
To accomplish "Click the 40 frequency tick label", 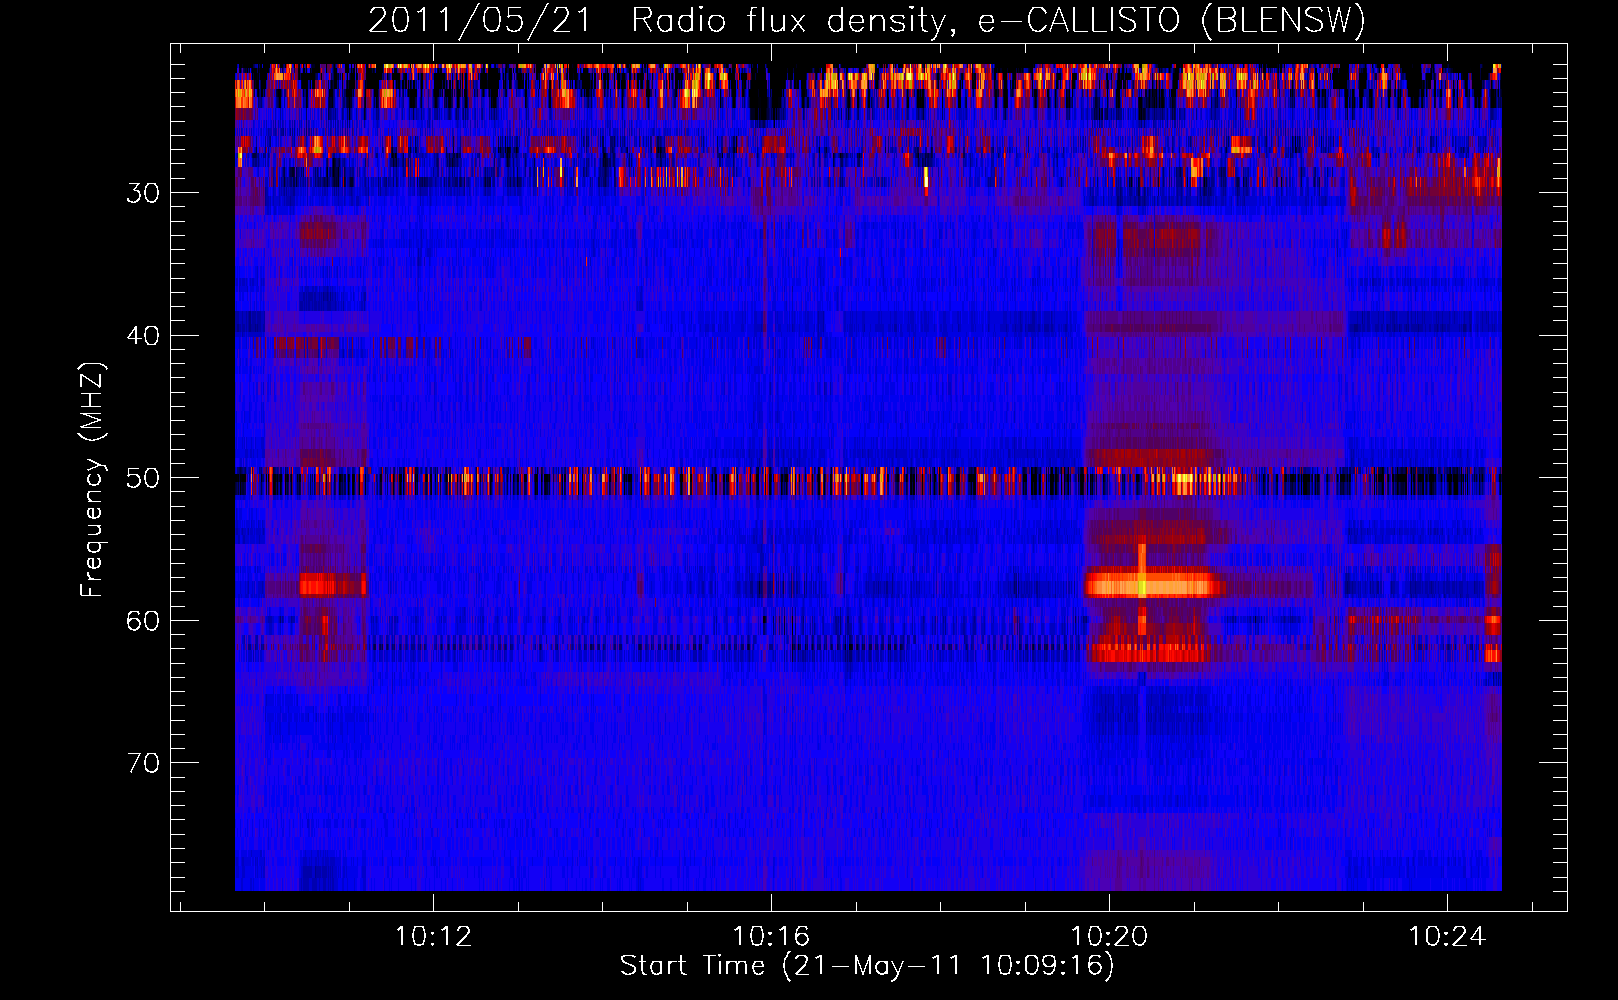I will (143, 336).
